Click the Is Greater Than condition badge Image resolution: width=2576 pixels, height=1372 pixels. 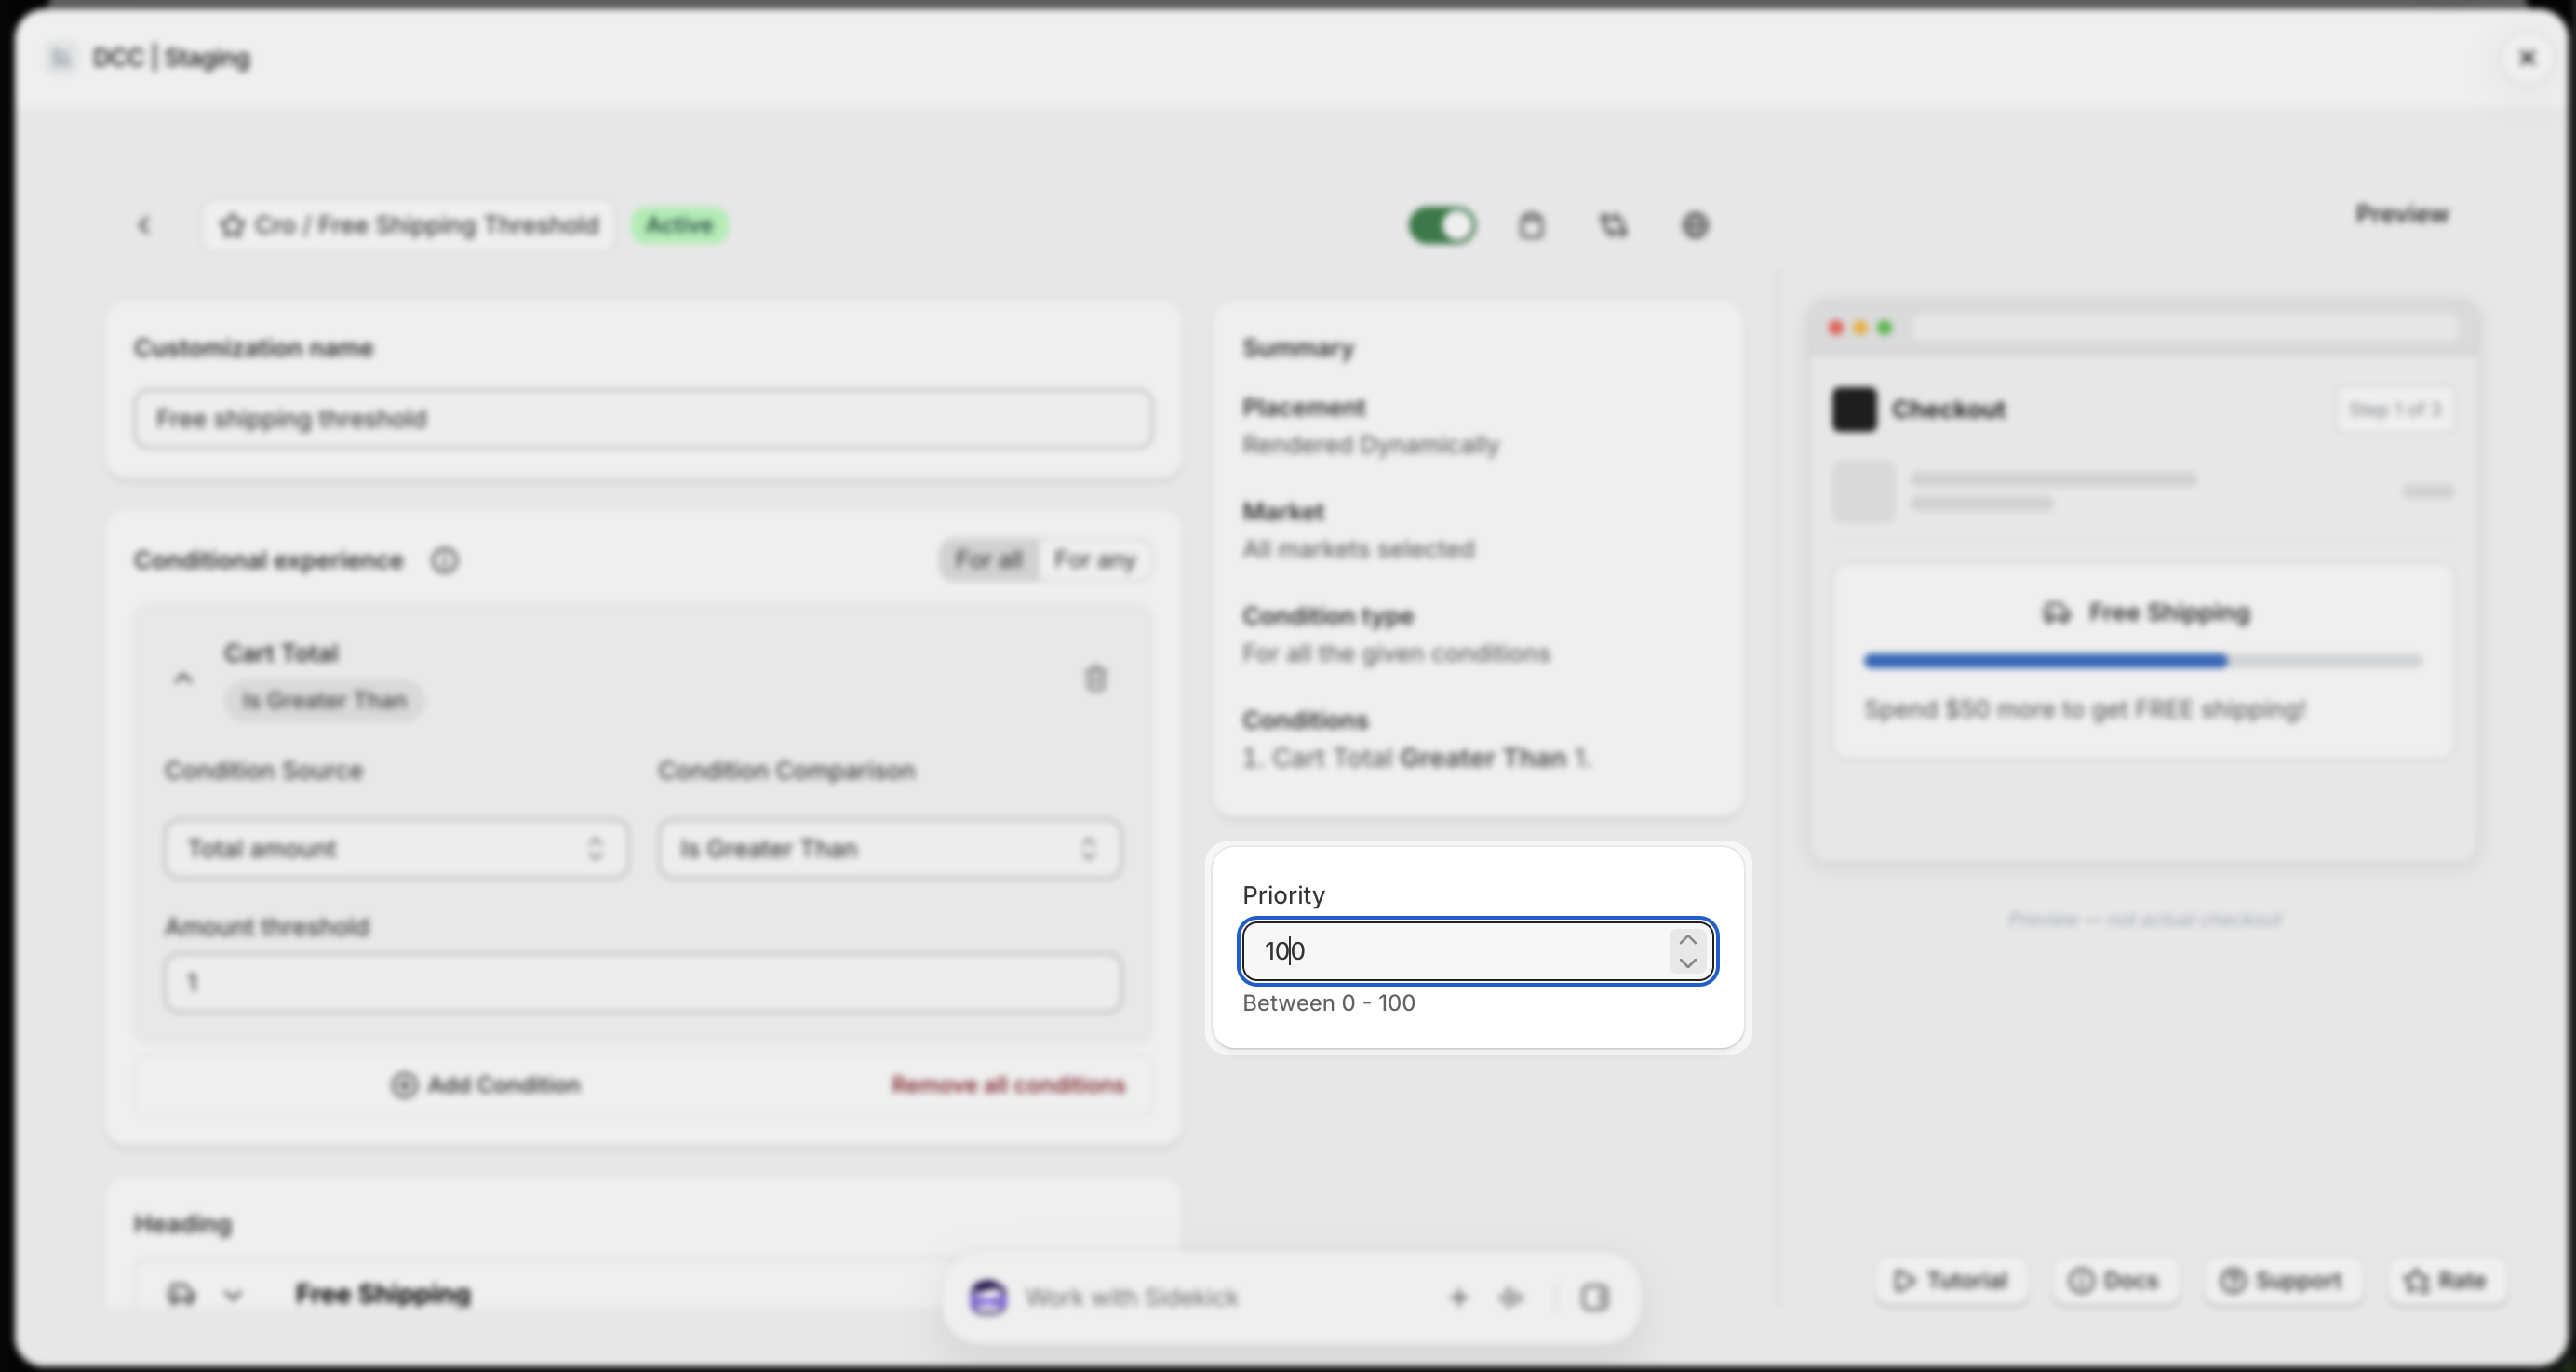324,701
